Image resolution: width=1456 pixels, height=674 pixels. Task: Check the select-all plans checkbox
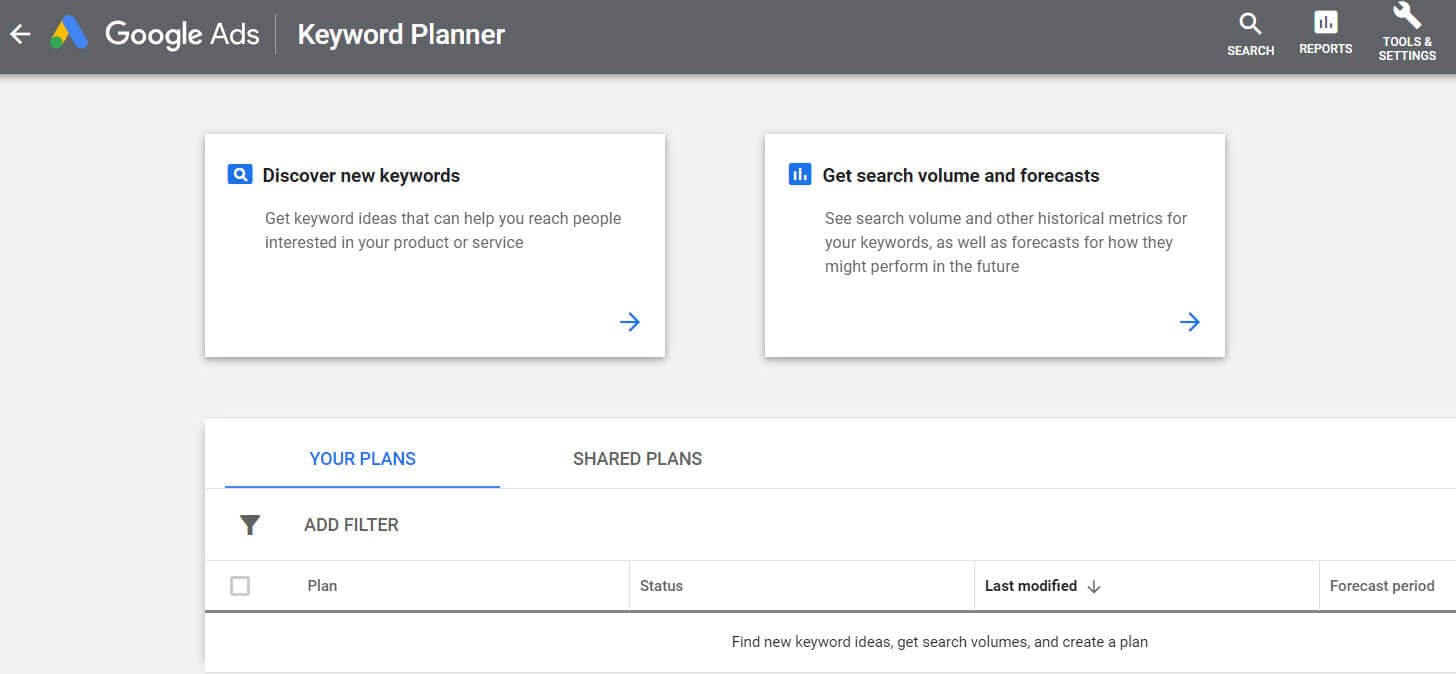click(x=240, y=586)
